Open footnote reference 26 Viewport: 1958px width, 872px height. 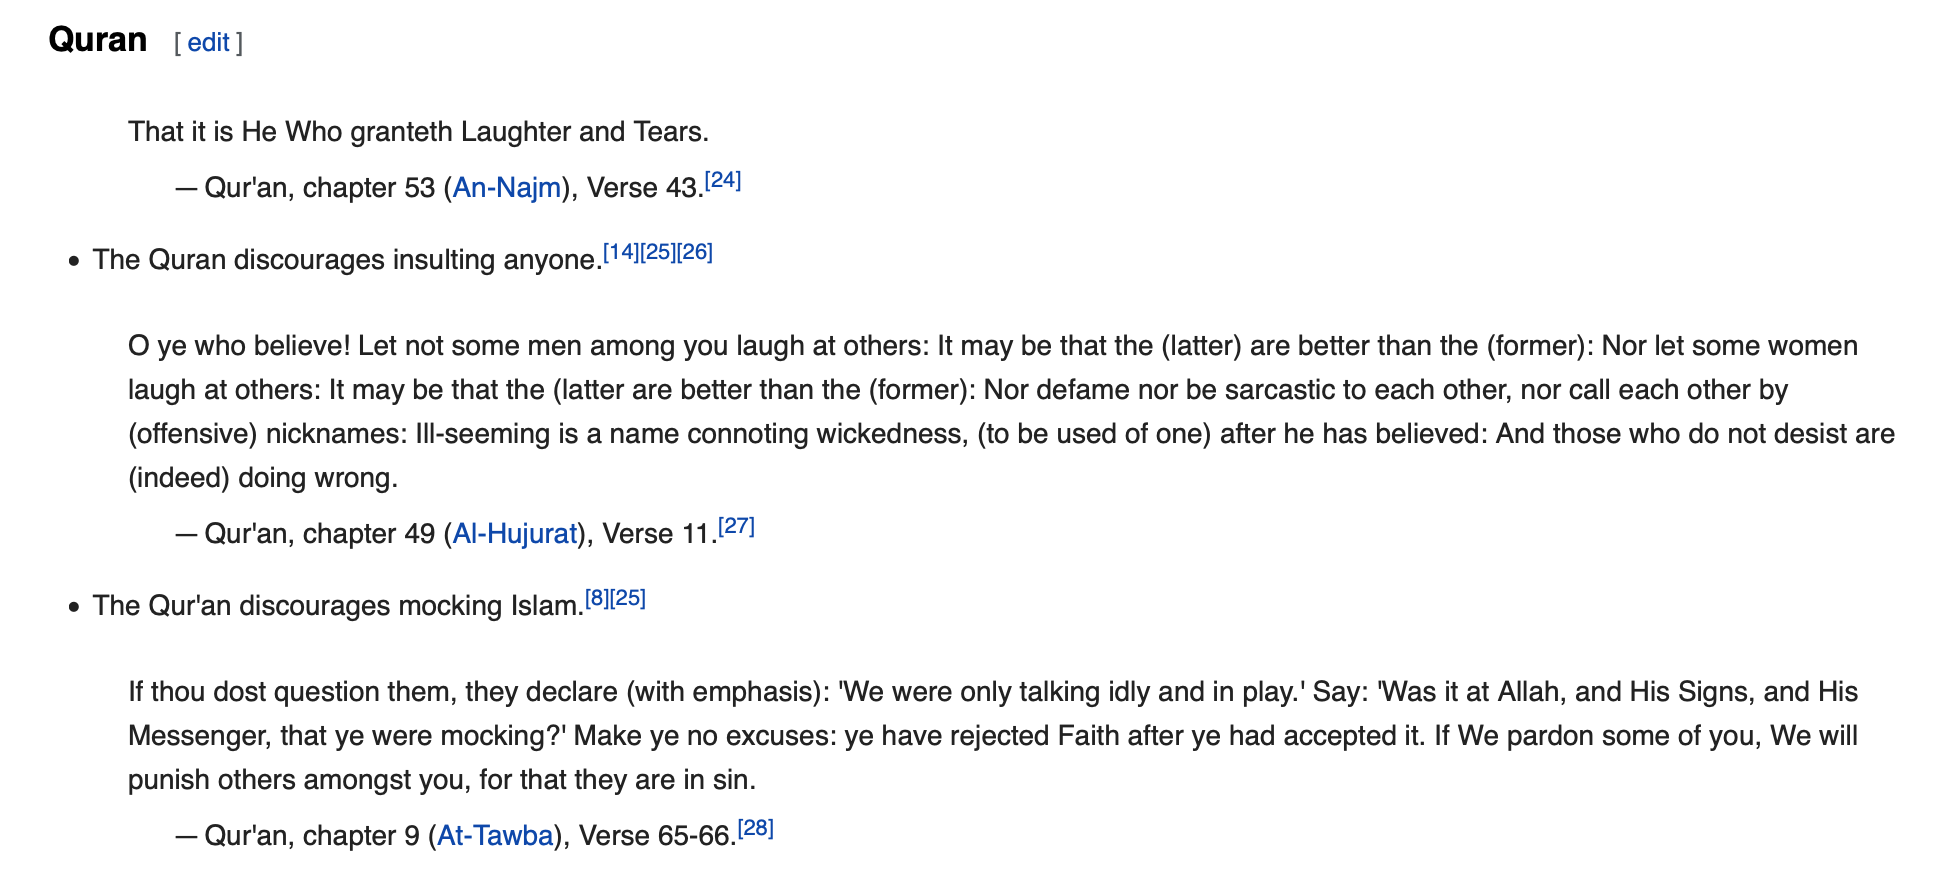(x=695, y=252)
